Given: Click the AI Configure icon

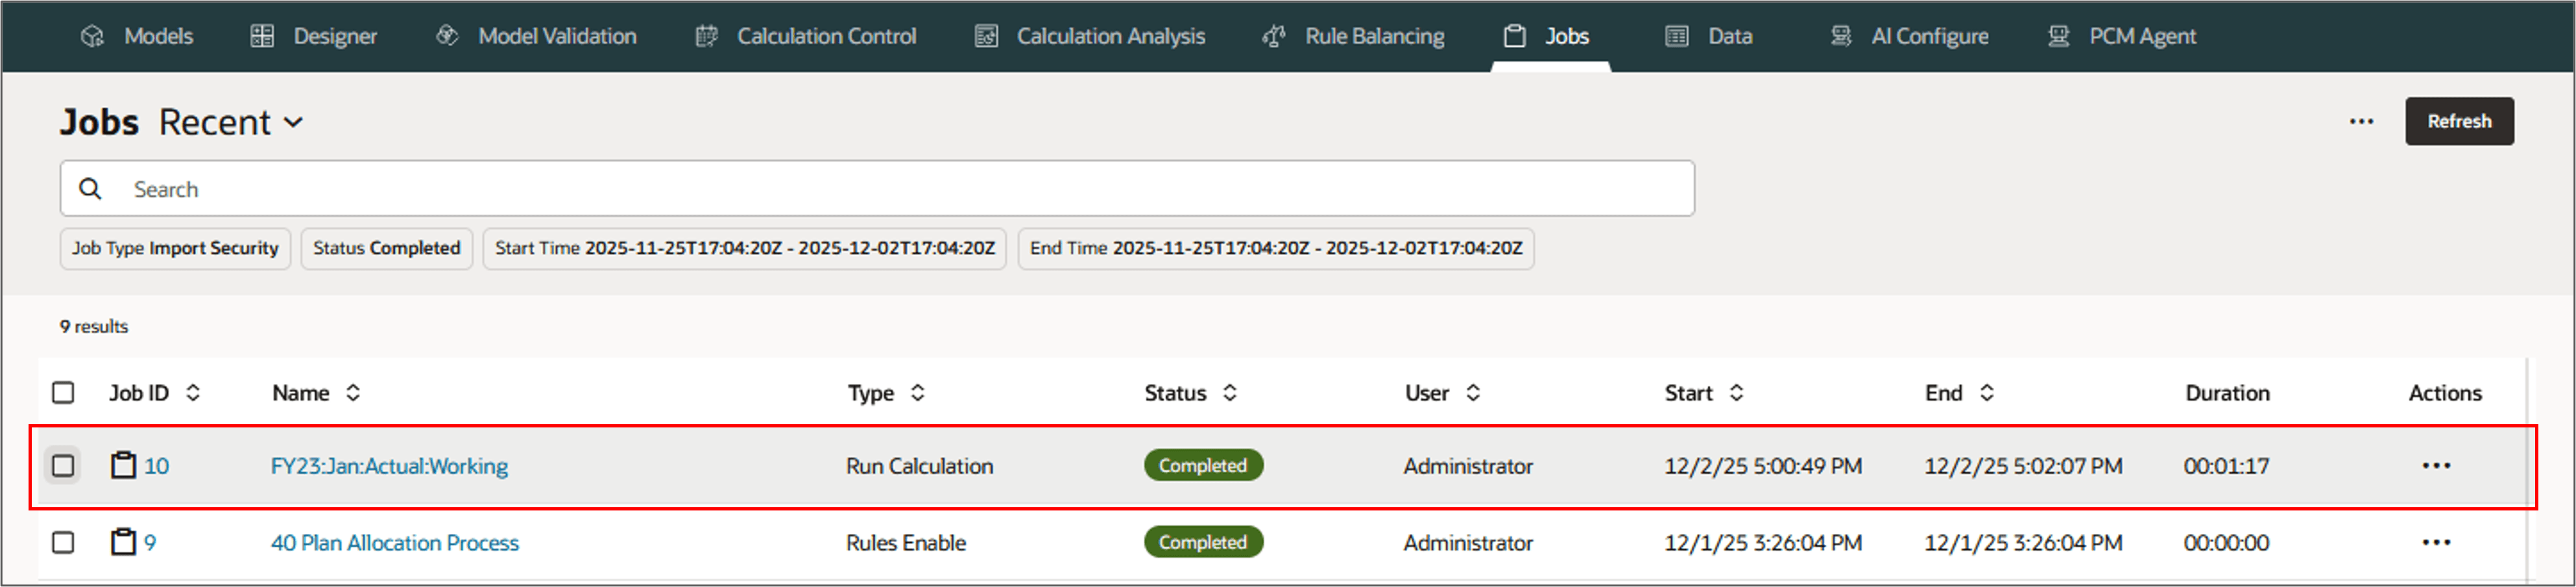Looking at the screenshot, I should tap(1841, 36).
